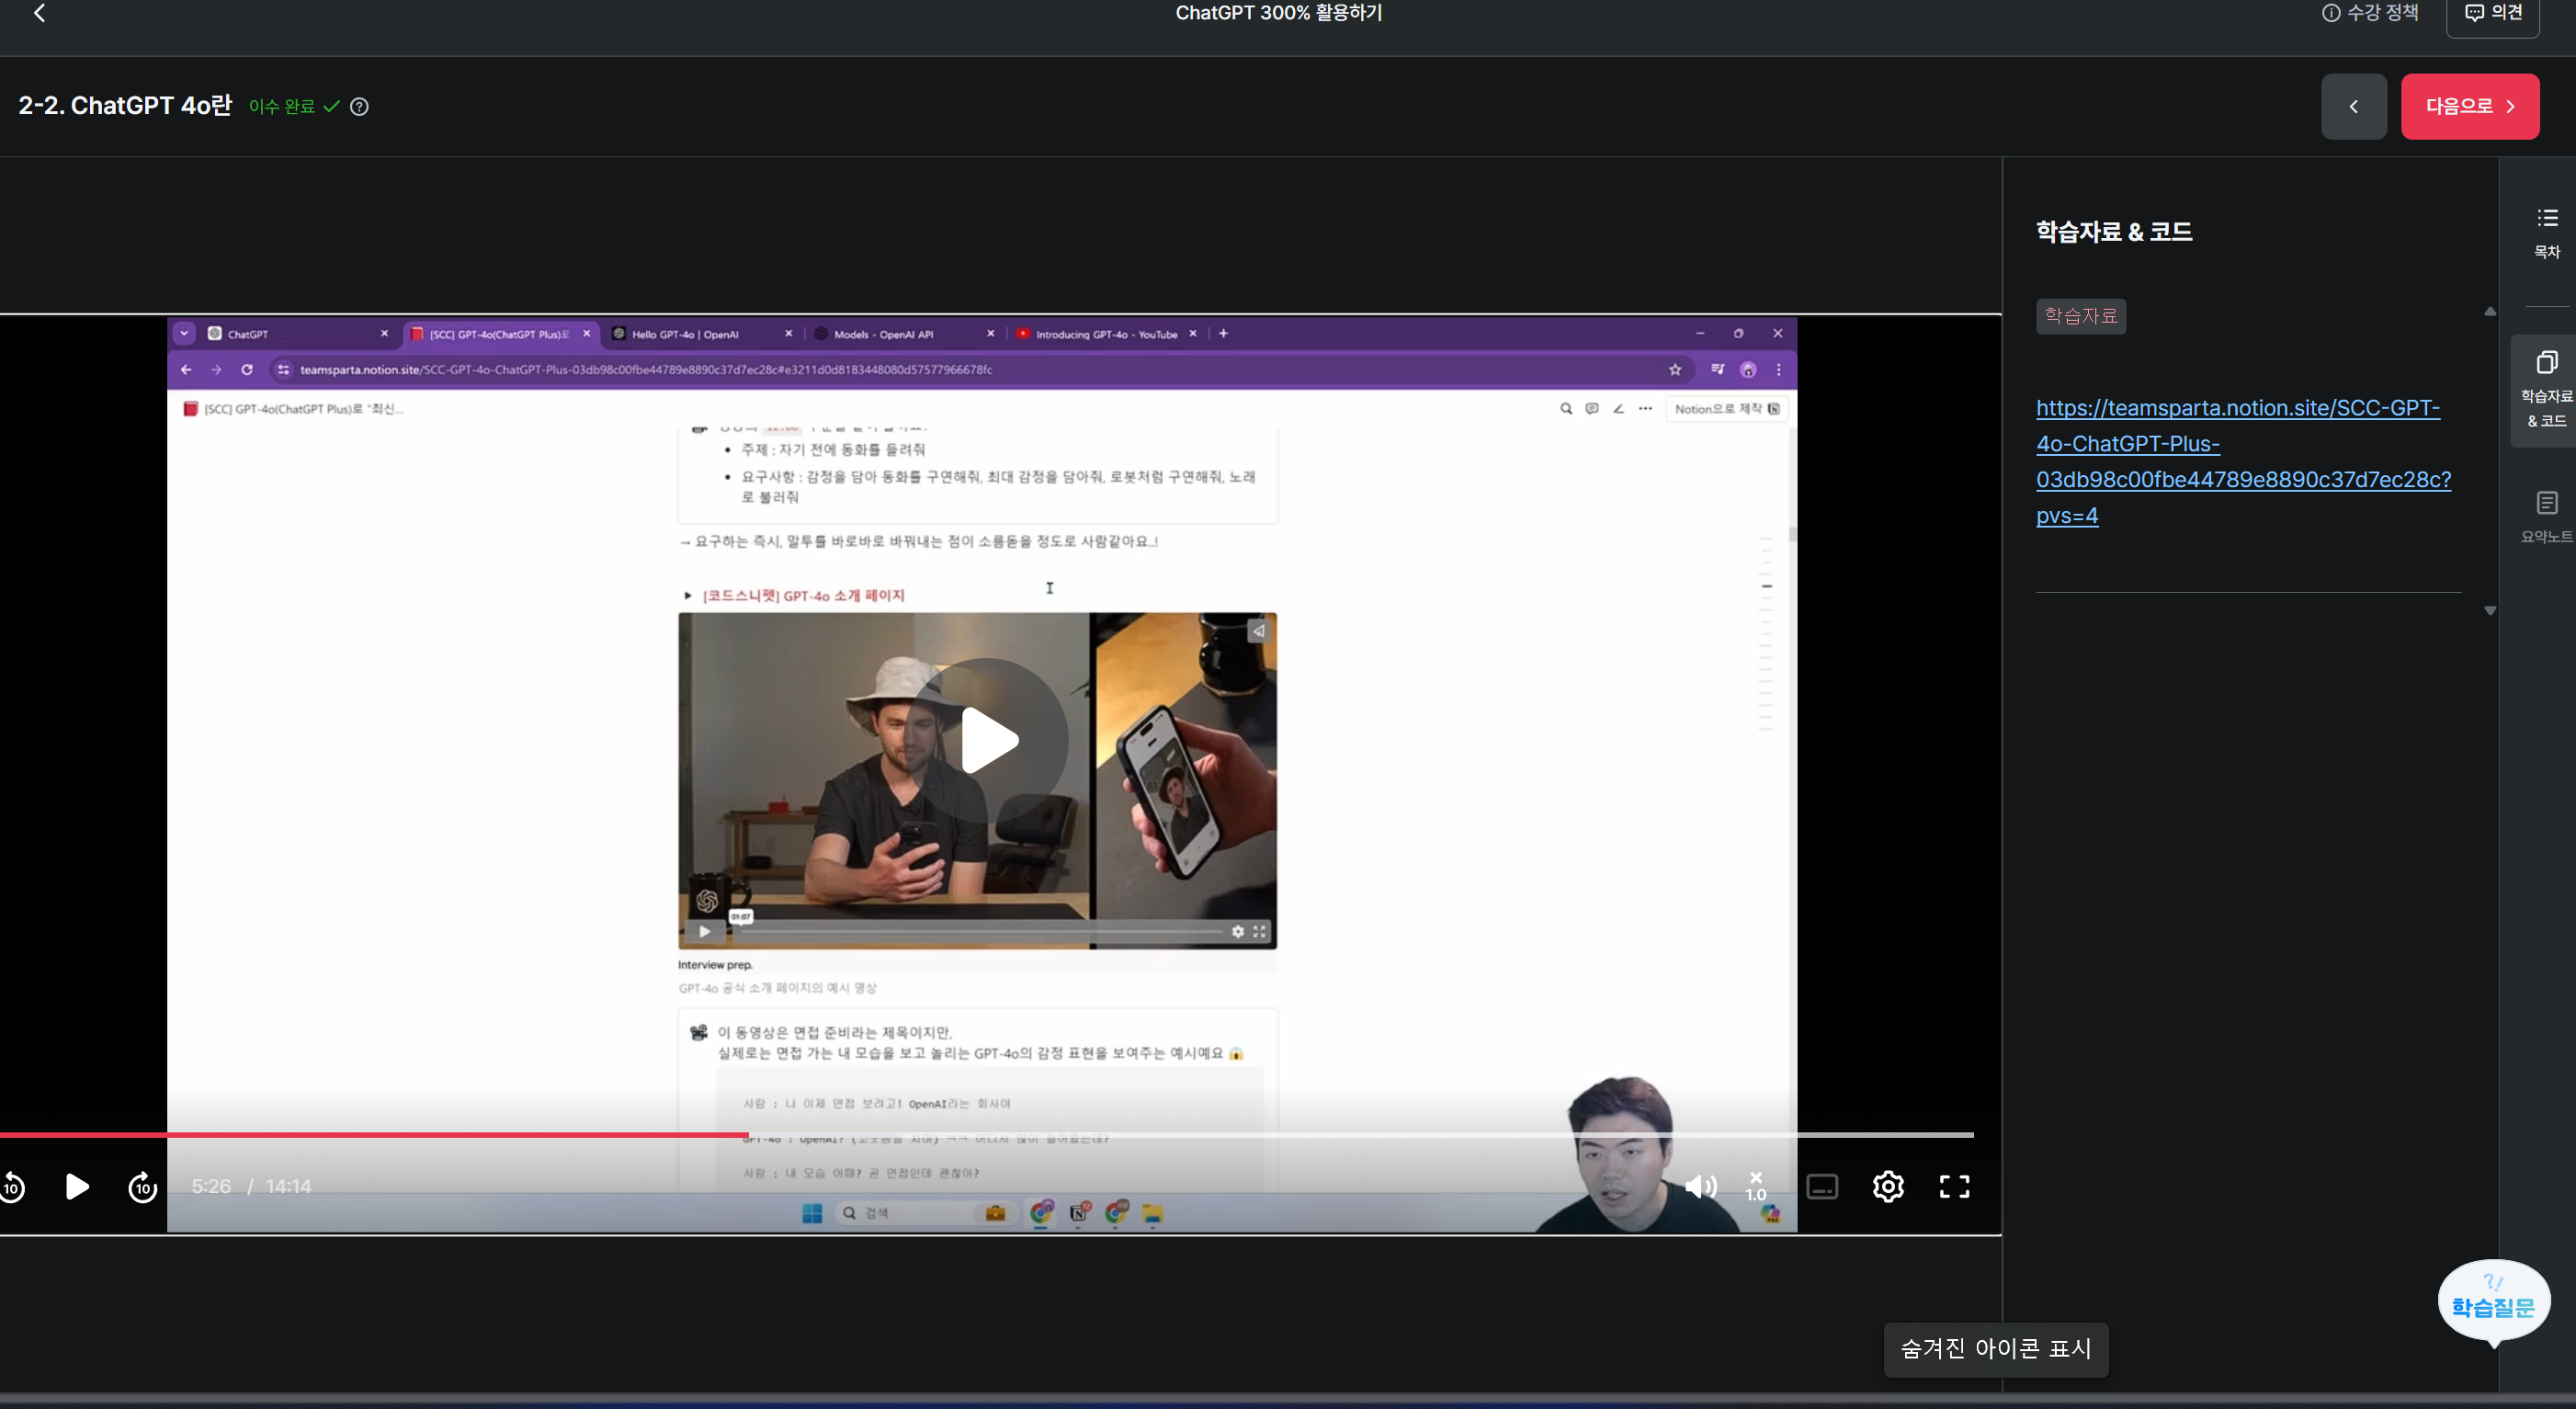The image size is (2576, 1409).
Task: Expand the [코드스니펫] GPT-4o 소개 페이지 toggle
Action: click(688, 596)
